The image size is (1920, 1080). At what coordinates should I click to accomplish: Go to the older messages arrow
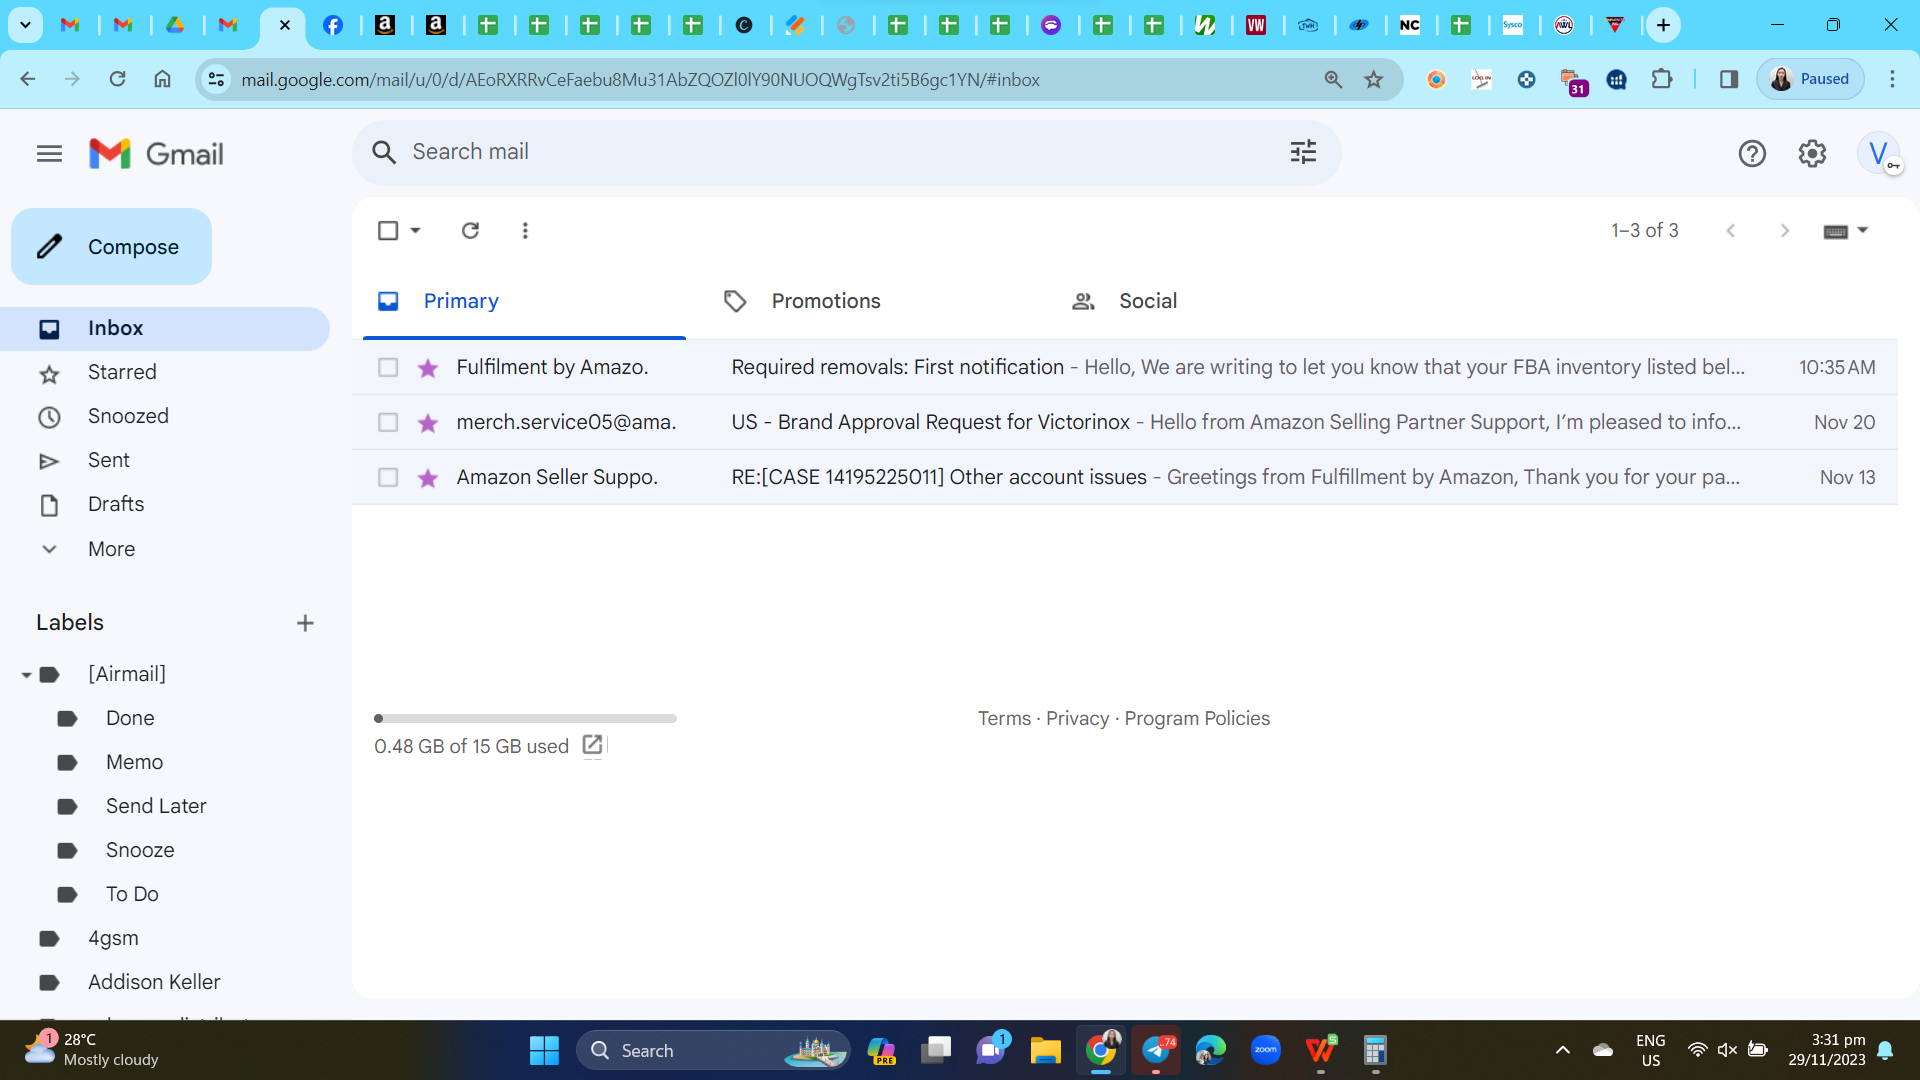coord(1785,231)
